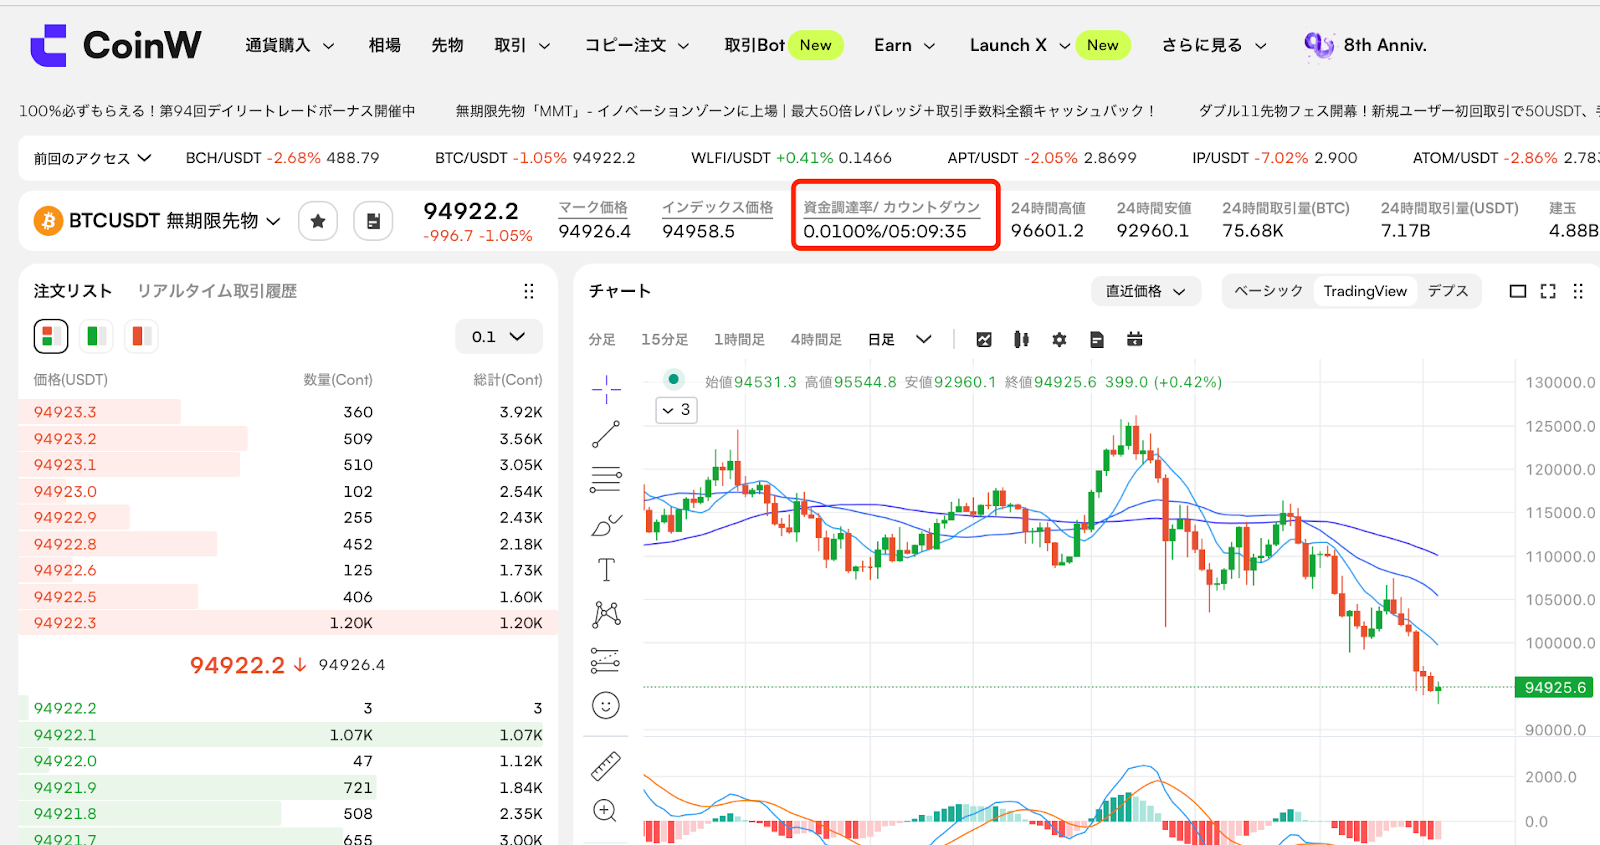This screenshot has height=845, width=1600.
Task: Select the projection and forecast tool
Action: tap(606, 660)
